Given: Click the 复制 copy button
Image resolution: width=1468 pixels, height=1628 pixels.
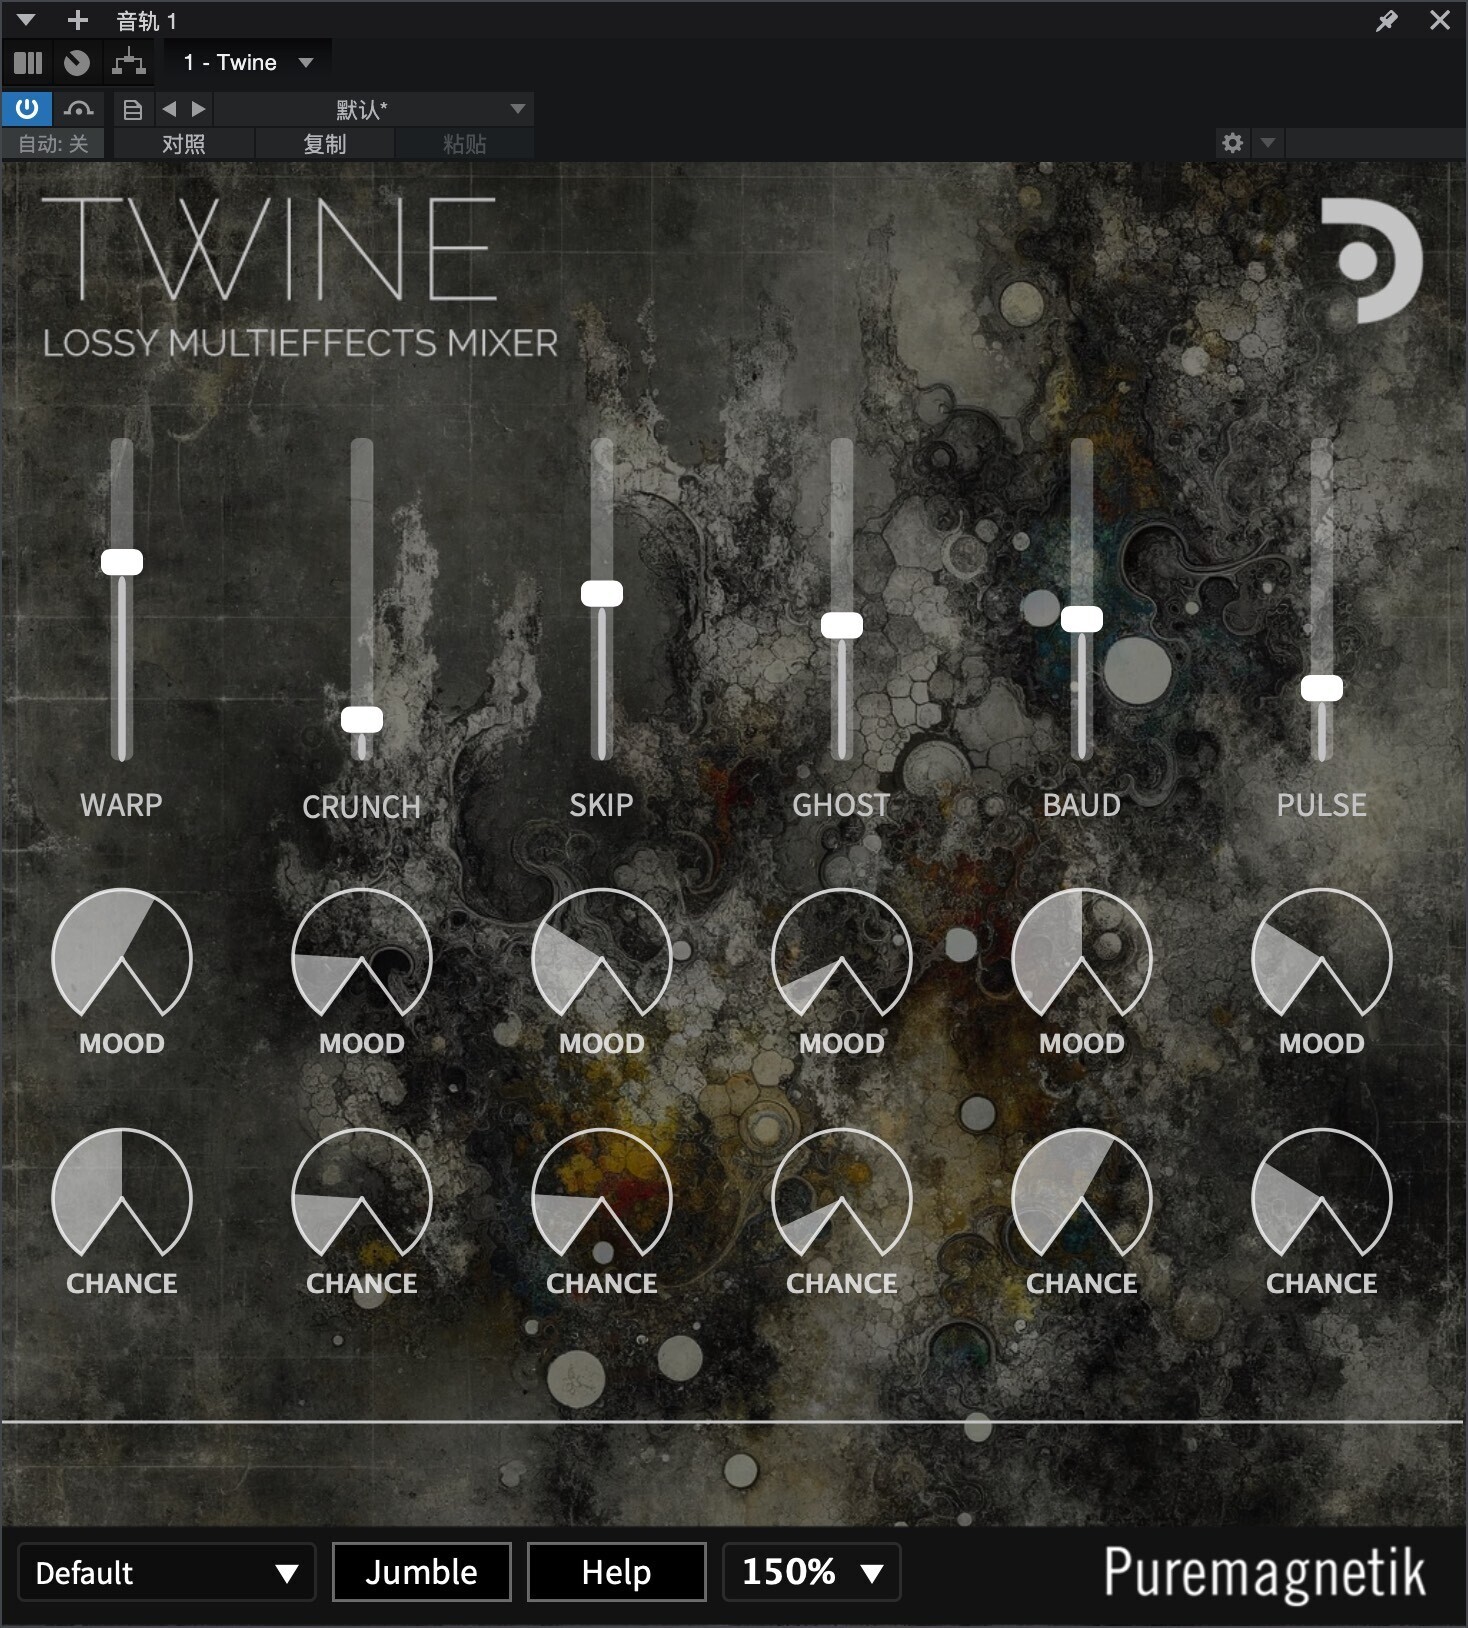Looking at the screenshot, I should pyautogui.click(x=325, y=144).
